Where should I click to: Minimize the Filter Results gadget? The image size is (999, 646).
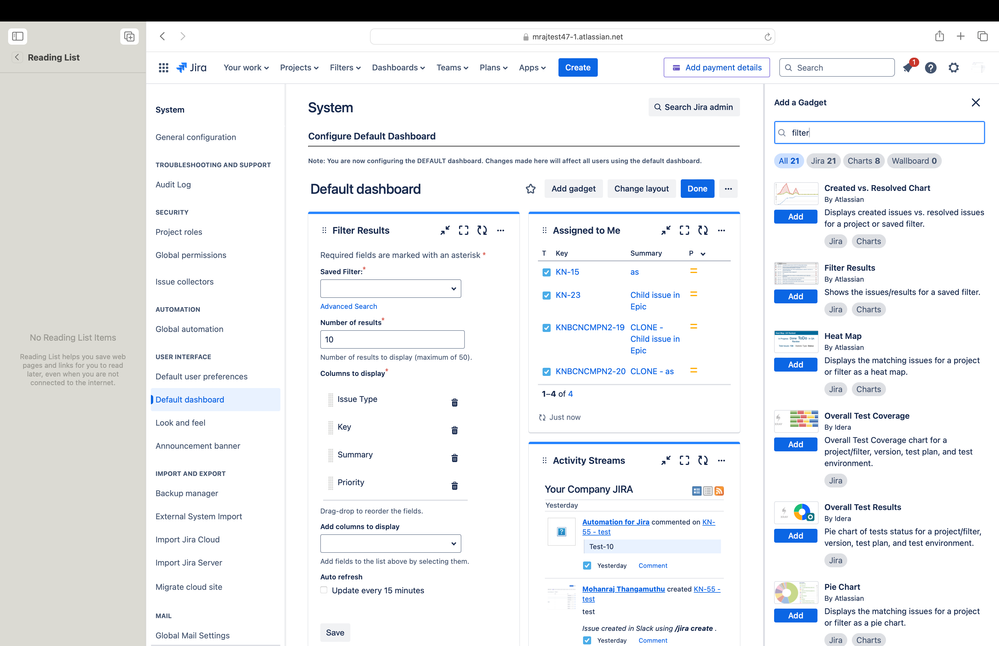coord(445,231)
